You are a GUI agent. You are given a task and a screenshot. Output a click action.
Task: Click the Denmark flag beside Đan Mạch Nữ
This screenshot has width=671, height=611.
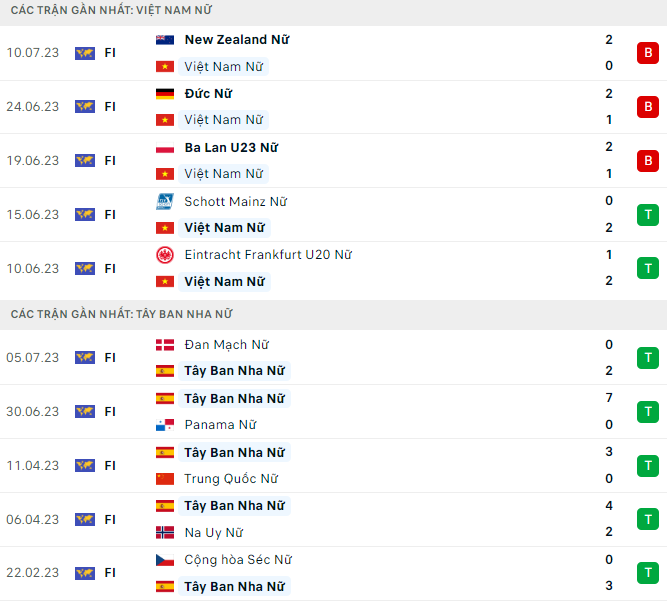[165, 345]
